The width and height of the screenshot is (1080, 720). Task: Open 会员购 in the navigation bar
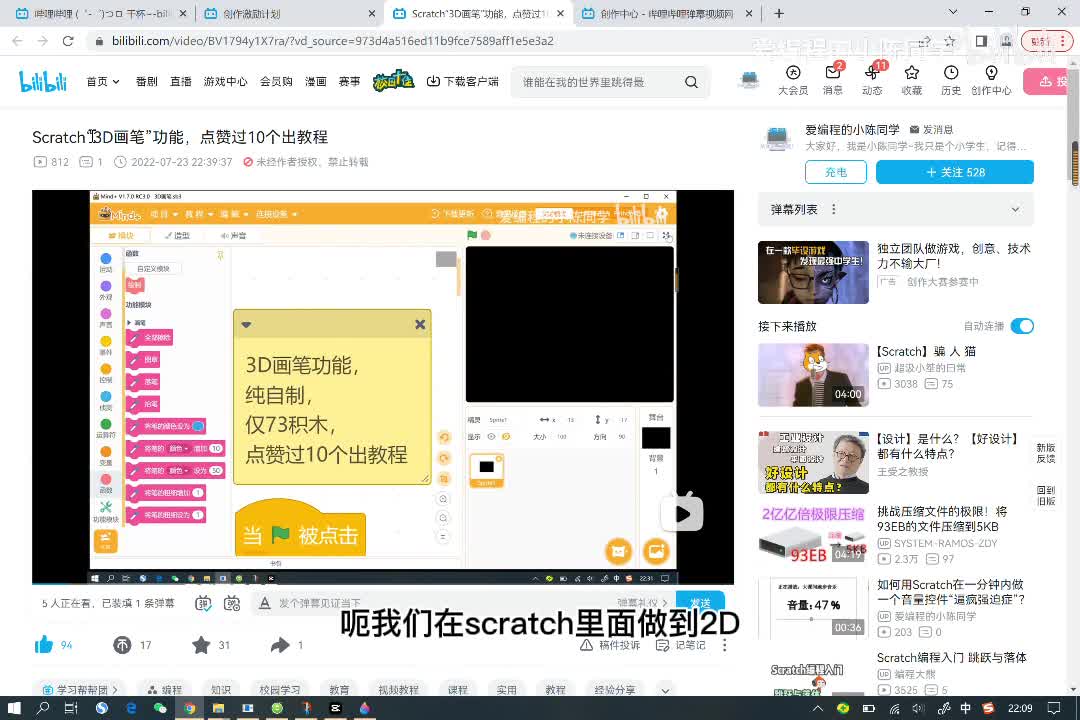tap(276, 81)
